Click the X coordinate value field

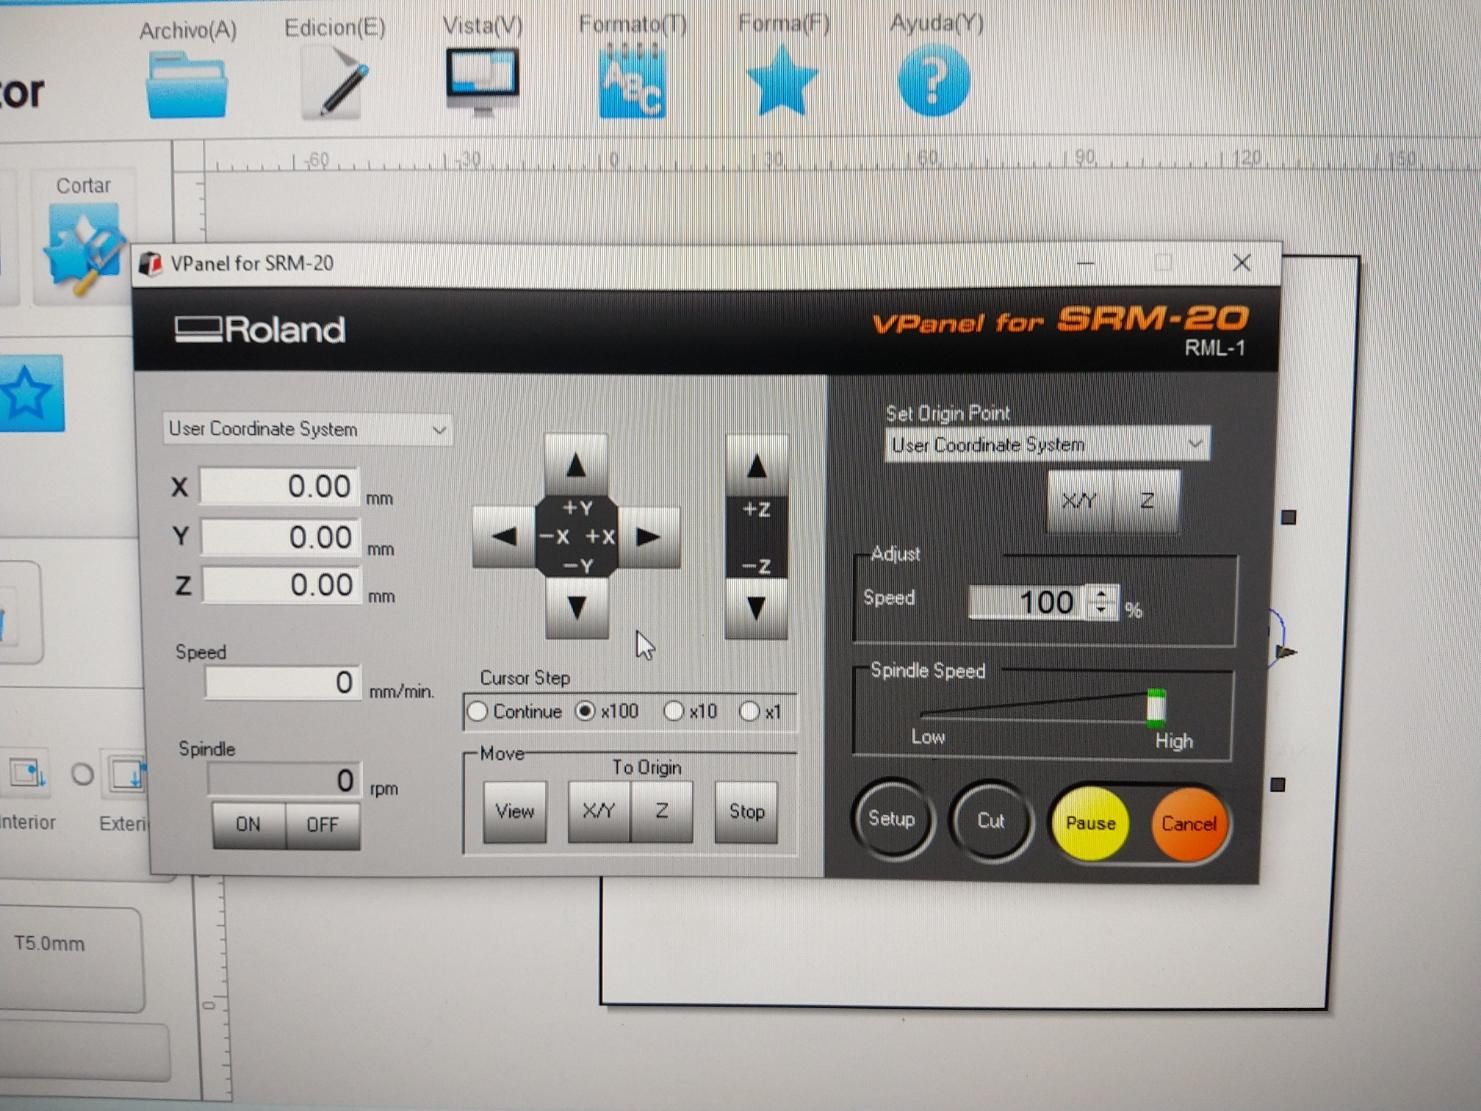click(280, 486)
